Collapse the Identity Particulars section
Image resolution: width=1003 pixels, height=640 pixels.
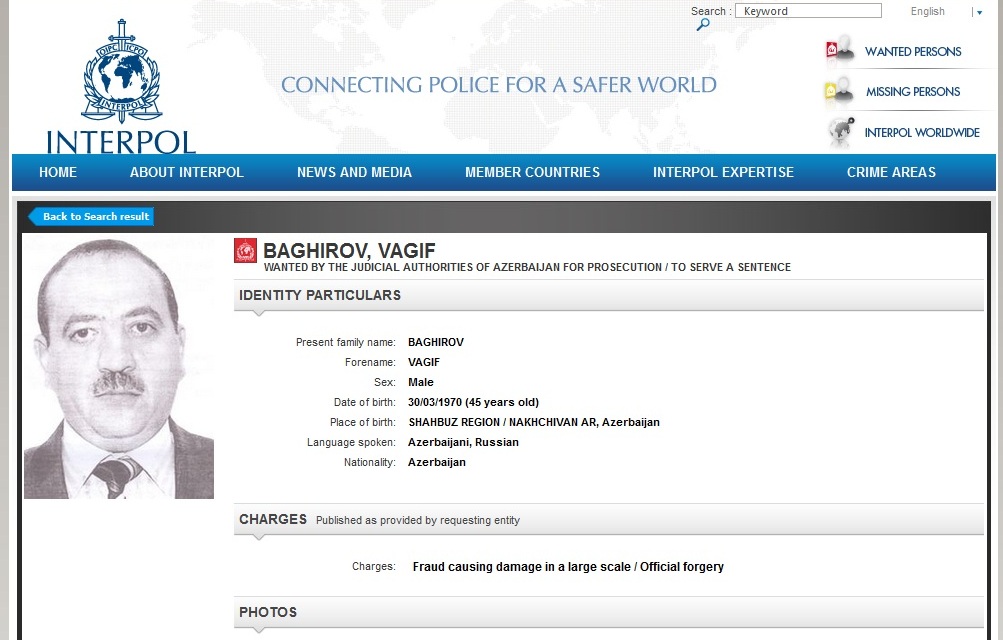[x=608, y=295]
